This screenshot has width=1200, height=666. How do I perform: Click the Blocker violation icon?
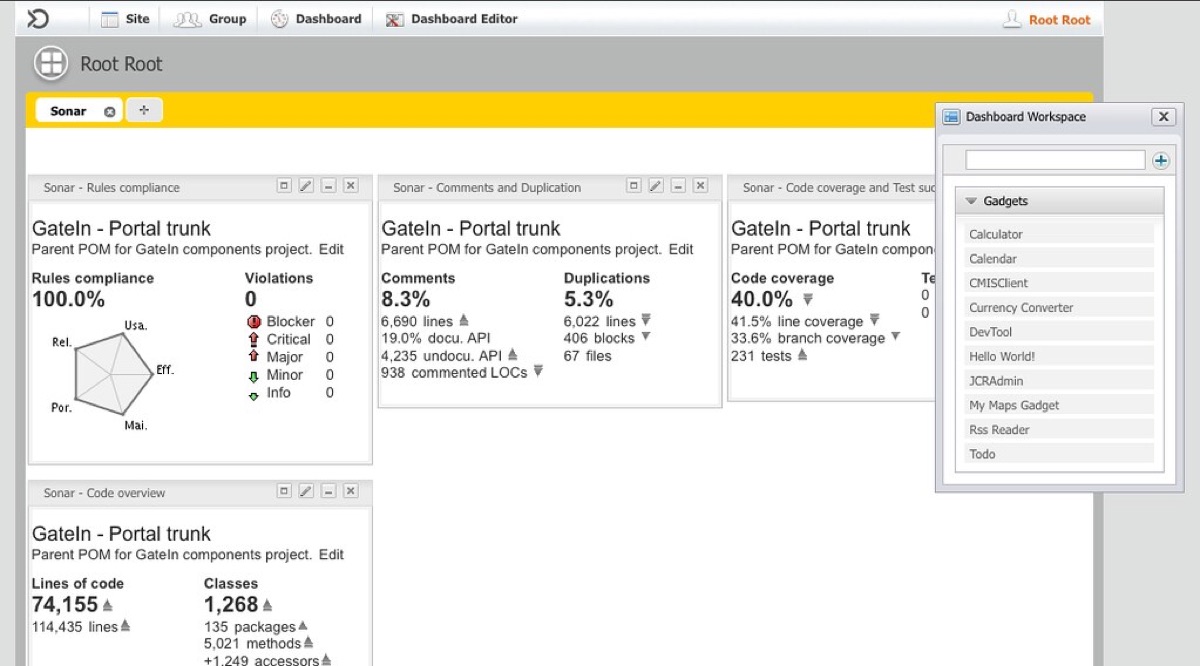(x=253, y=322)
